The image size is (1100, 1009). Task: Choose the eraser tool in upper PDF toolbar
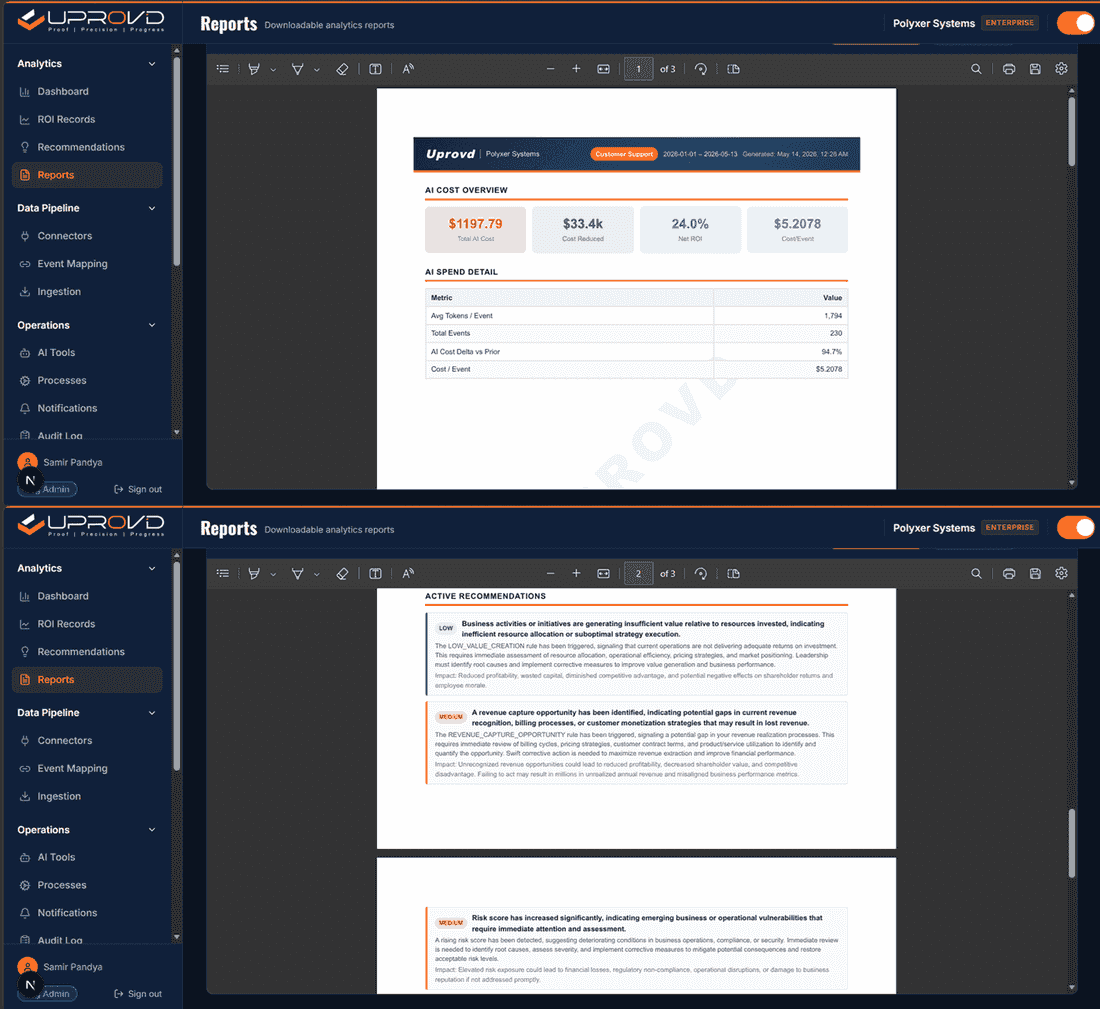[x=342, y=69]
